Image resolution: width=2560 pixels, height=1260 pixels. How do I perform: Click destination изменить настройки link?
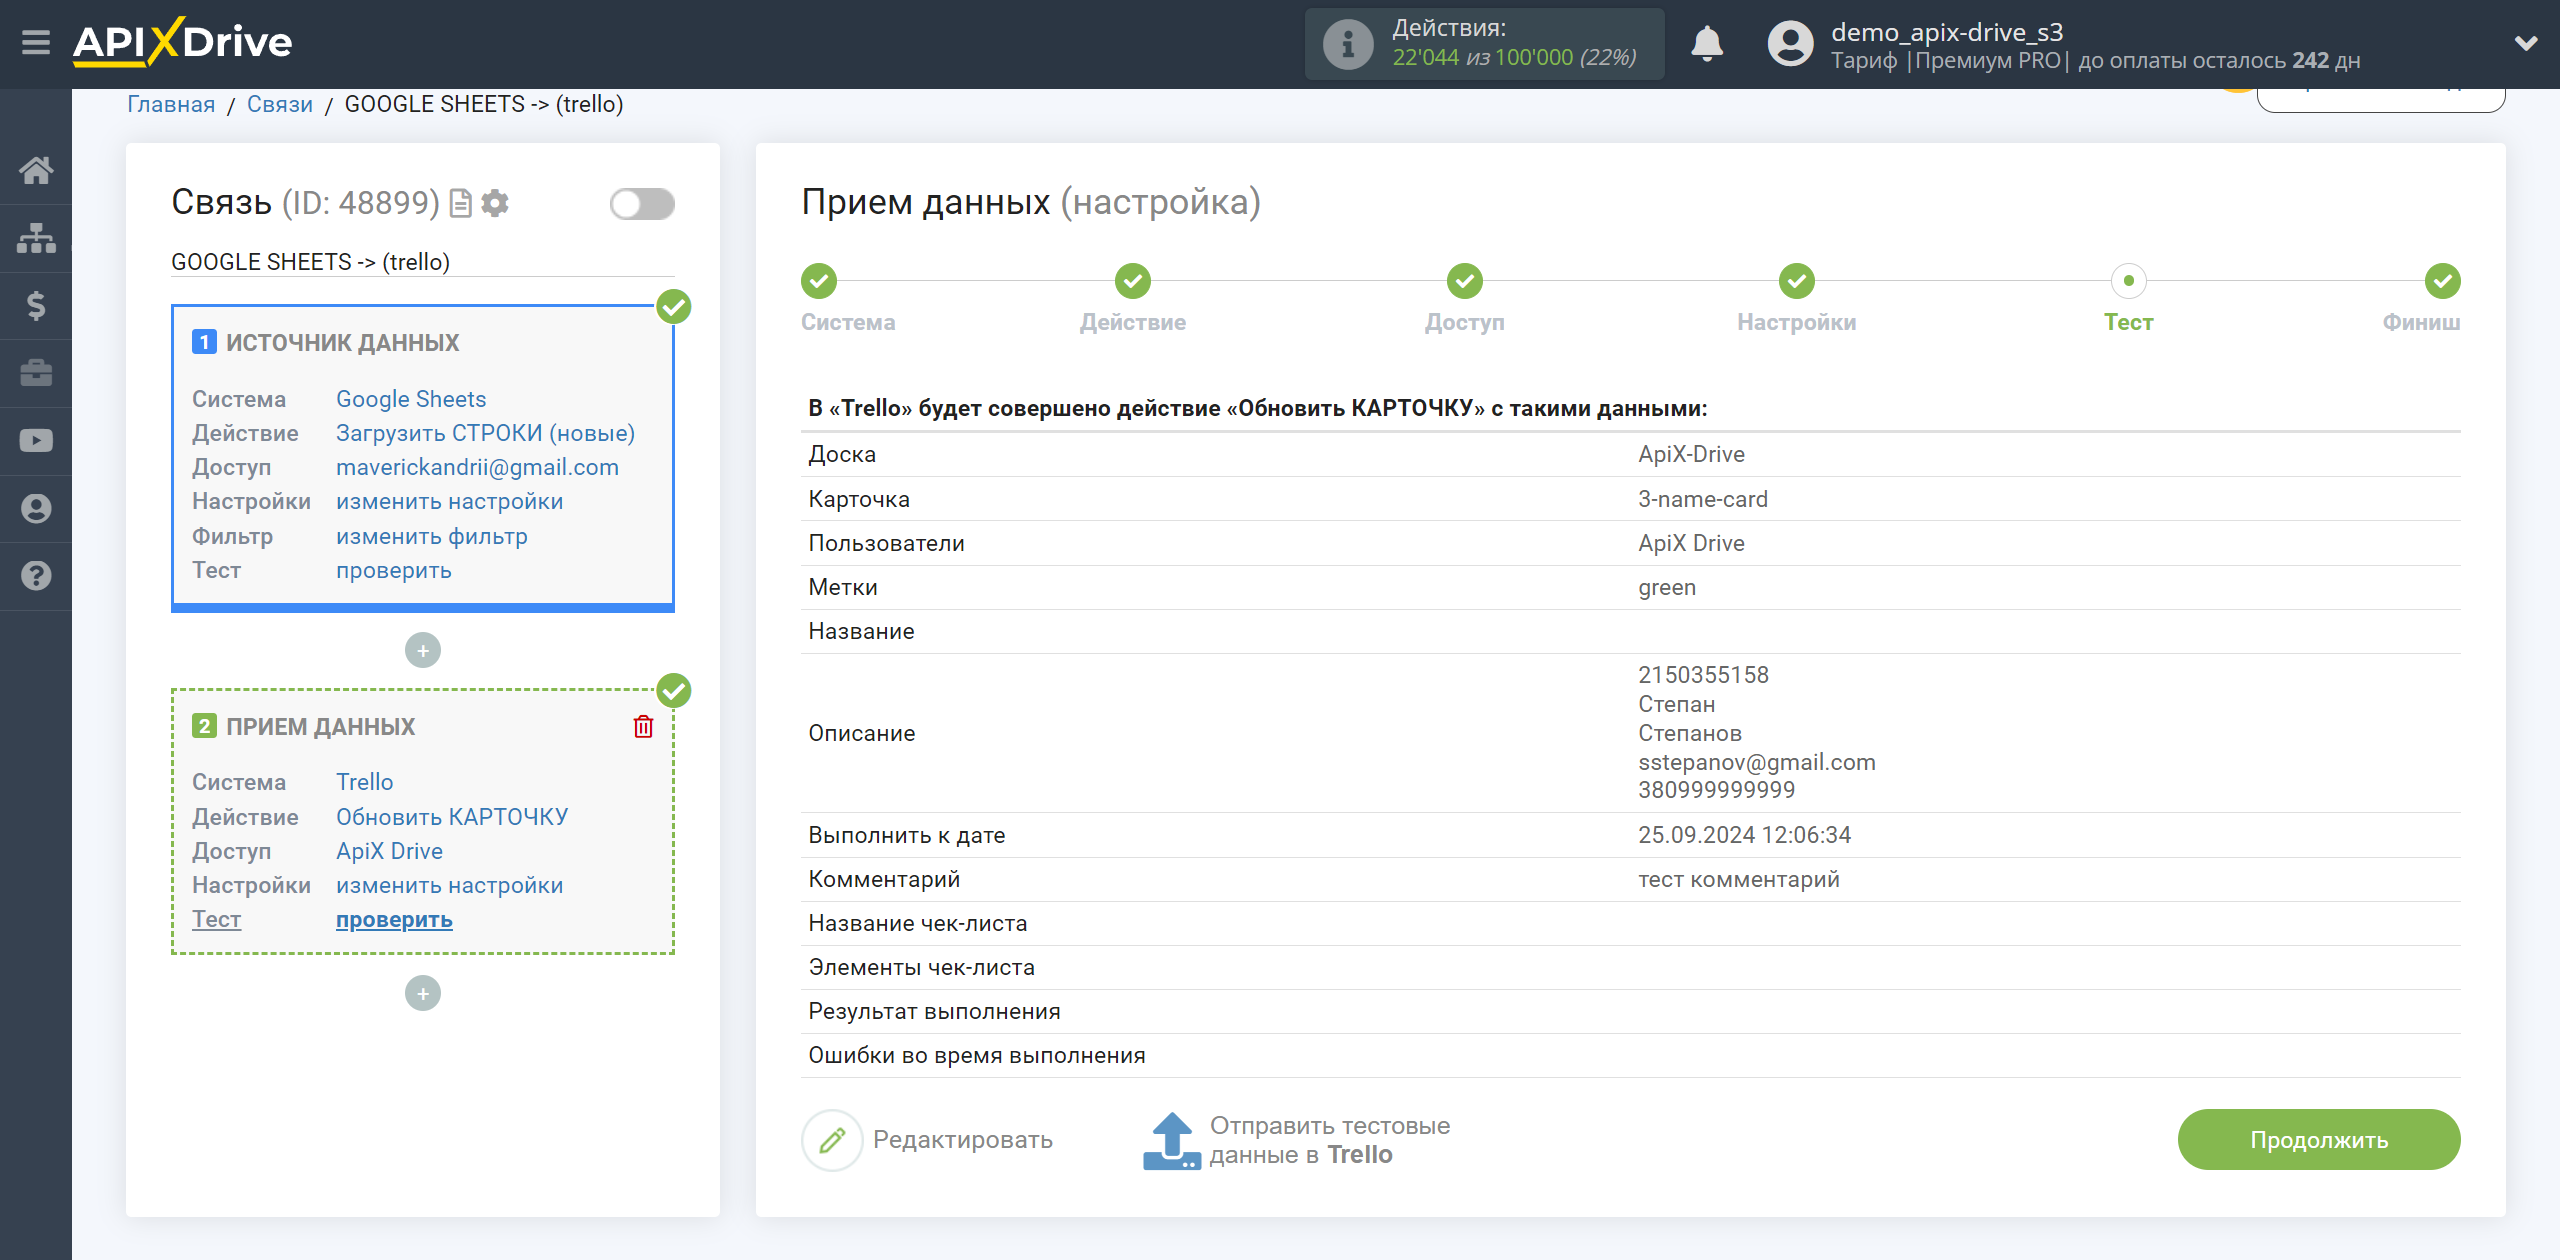click(x=449, y=885)
